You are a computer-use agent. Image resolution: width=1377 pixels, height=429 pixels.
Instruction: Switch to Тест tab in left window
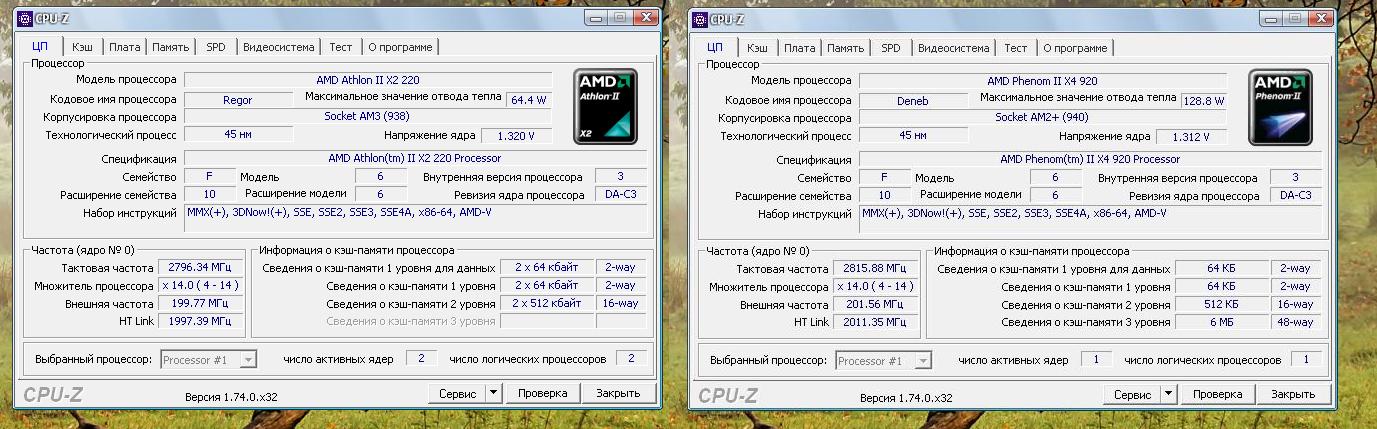[341, 47]
